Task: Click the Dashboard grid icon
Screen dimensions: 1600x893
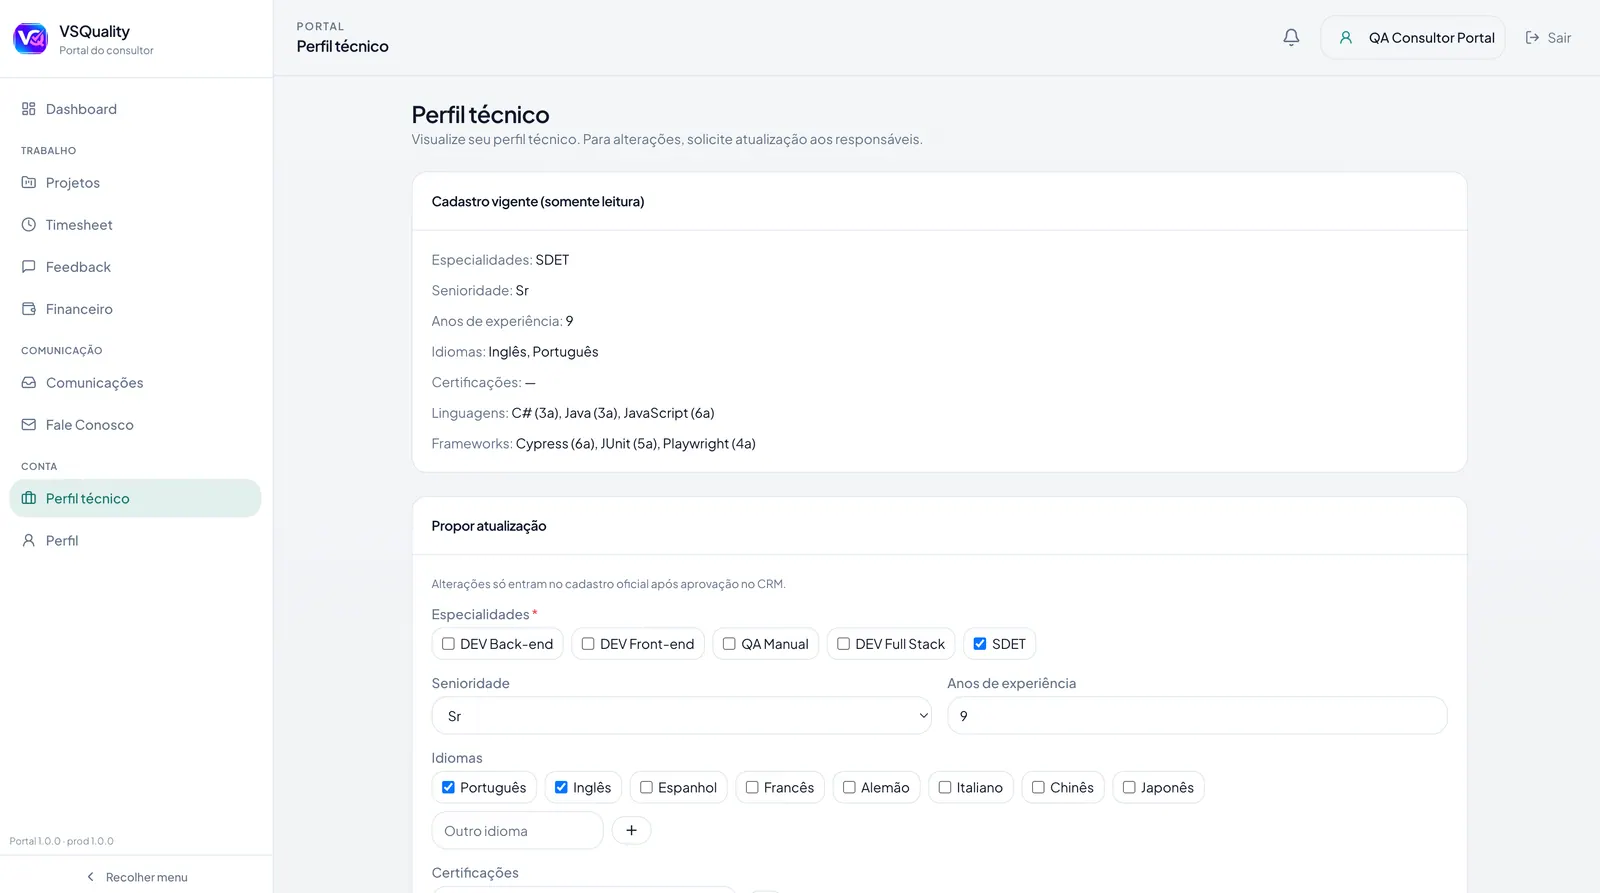Action: click(x=29, y=109)
